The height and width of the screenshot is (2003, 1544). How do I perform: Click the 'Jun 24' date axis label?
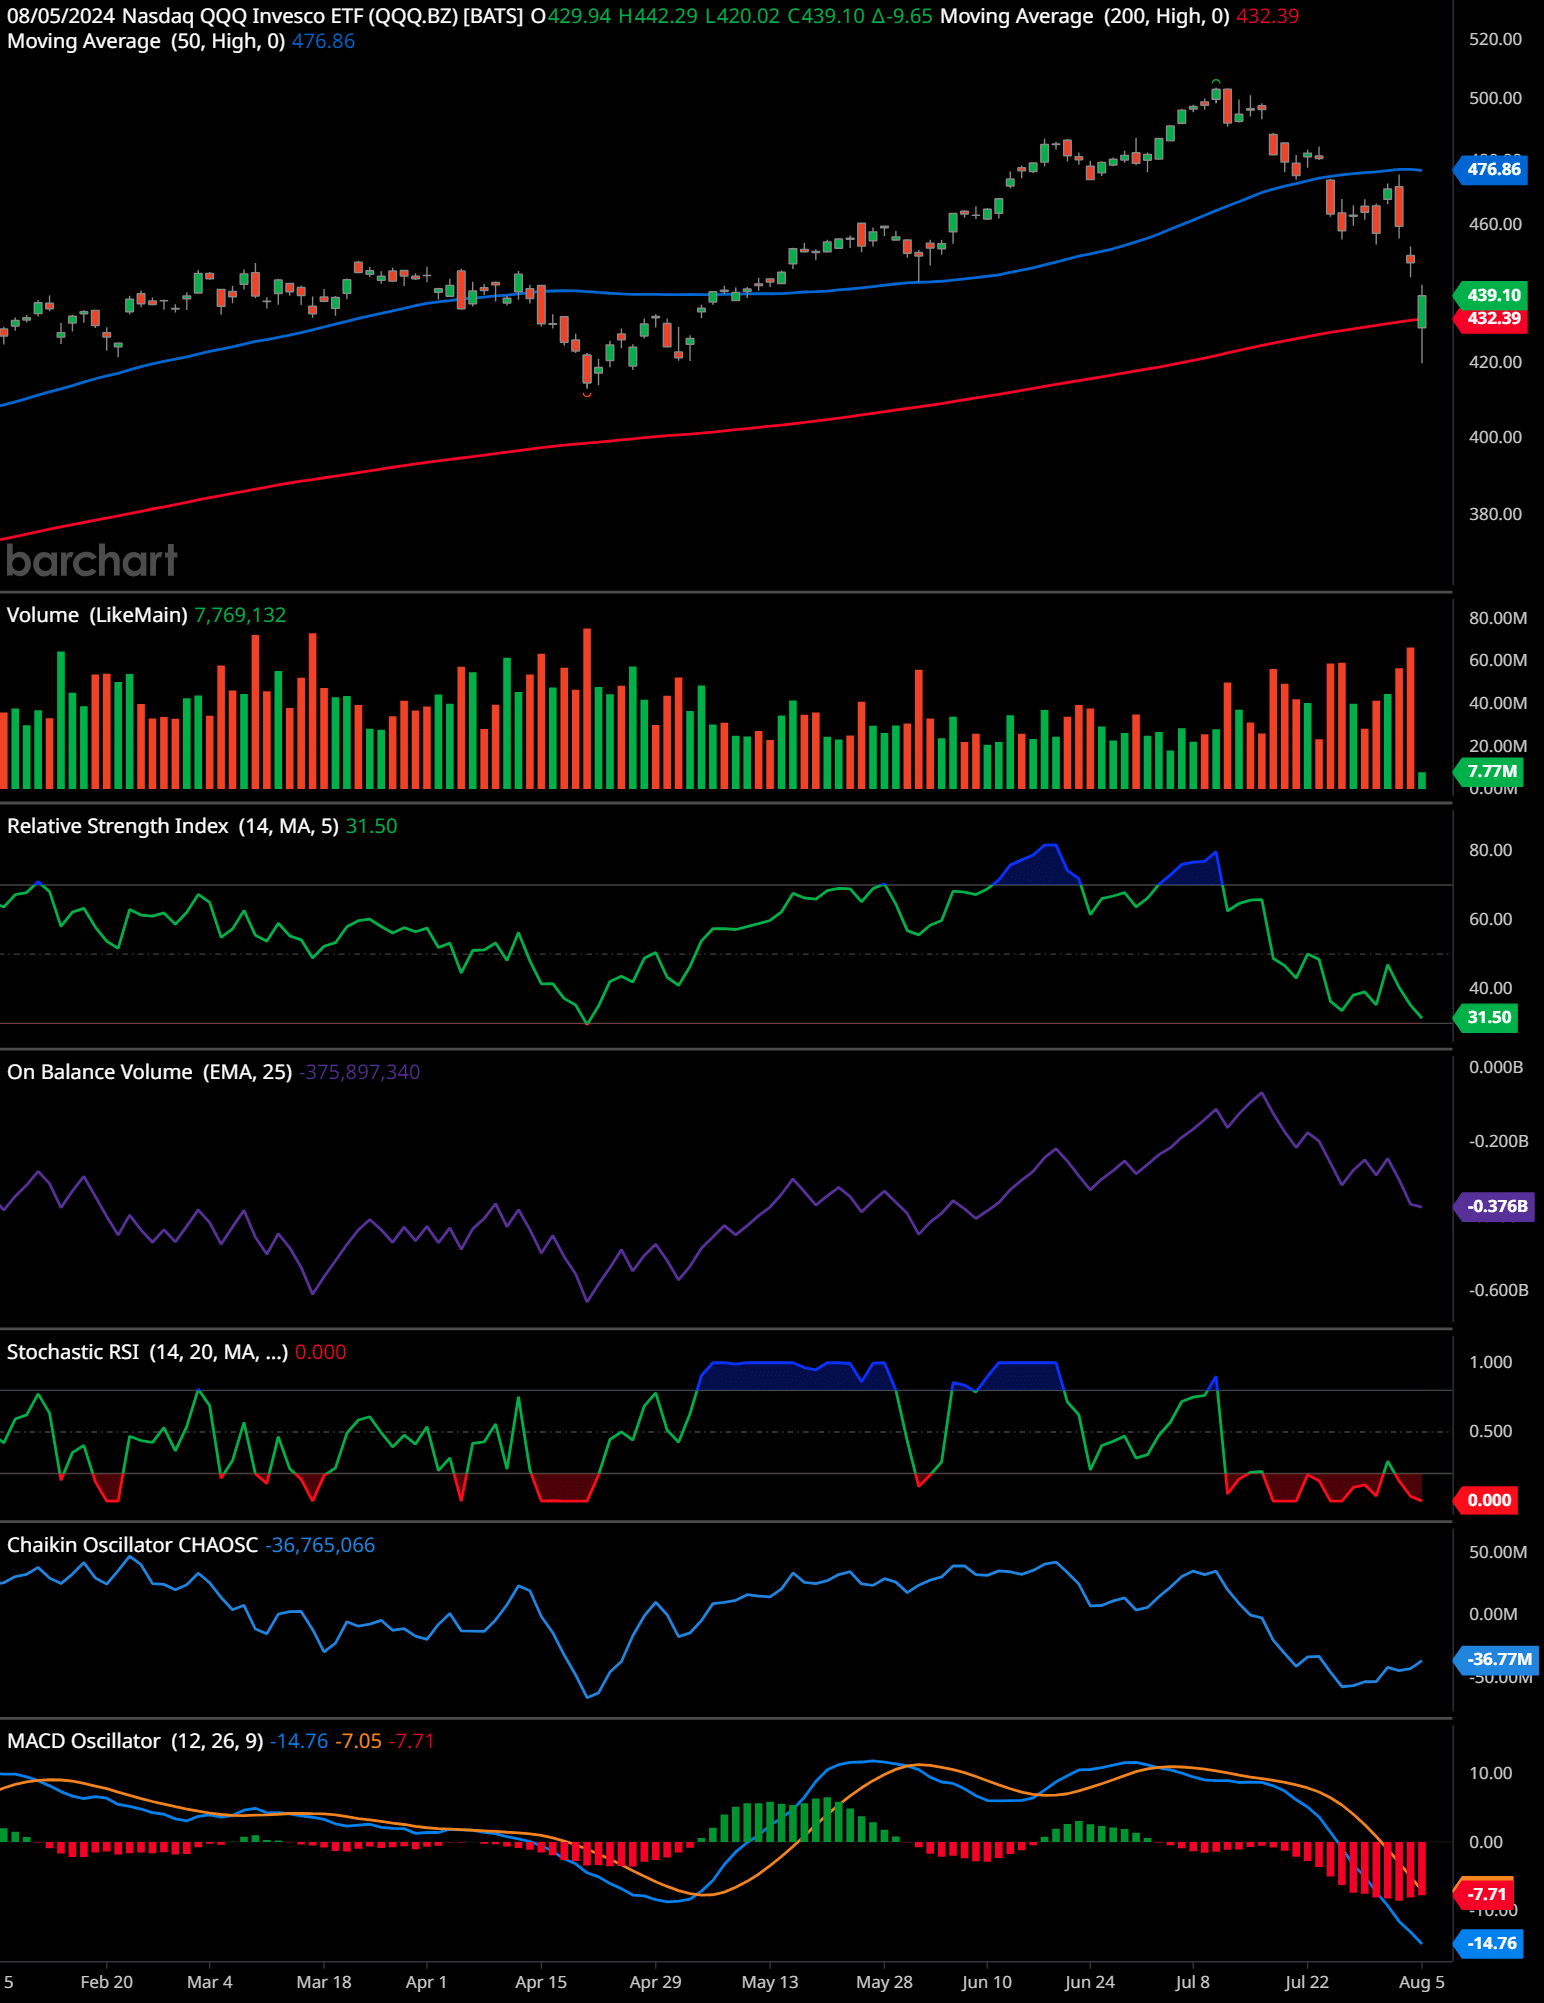coord(1090,1982)
